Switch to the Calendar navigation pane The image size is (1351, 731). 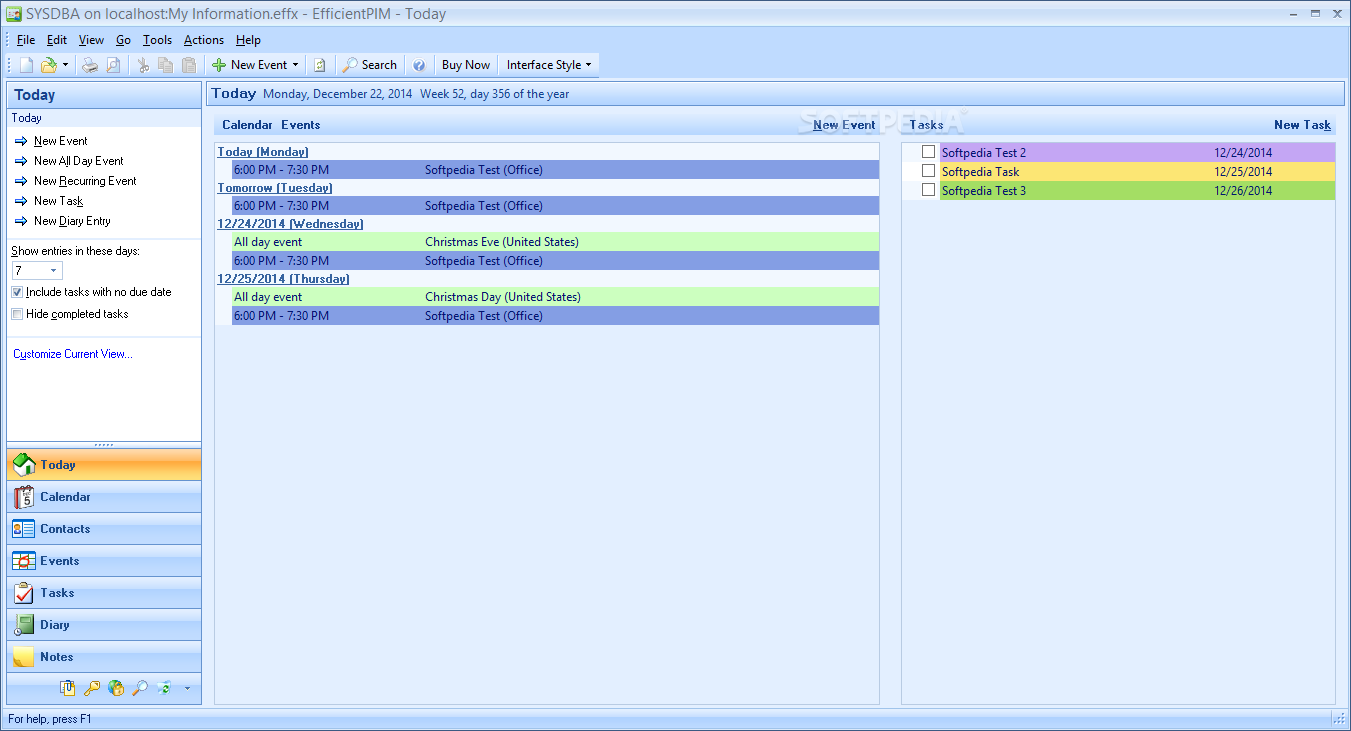104,497
